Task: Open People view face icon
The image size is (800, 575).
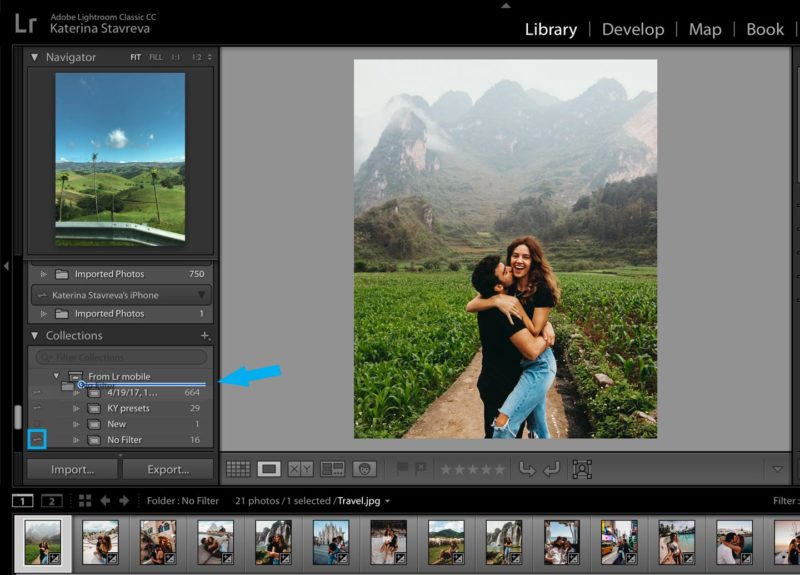Action: pyautogui.click(x=364, y=468)
